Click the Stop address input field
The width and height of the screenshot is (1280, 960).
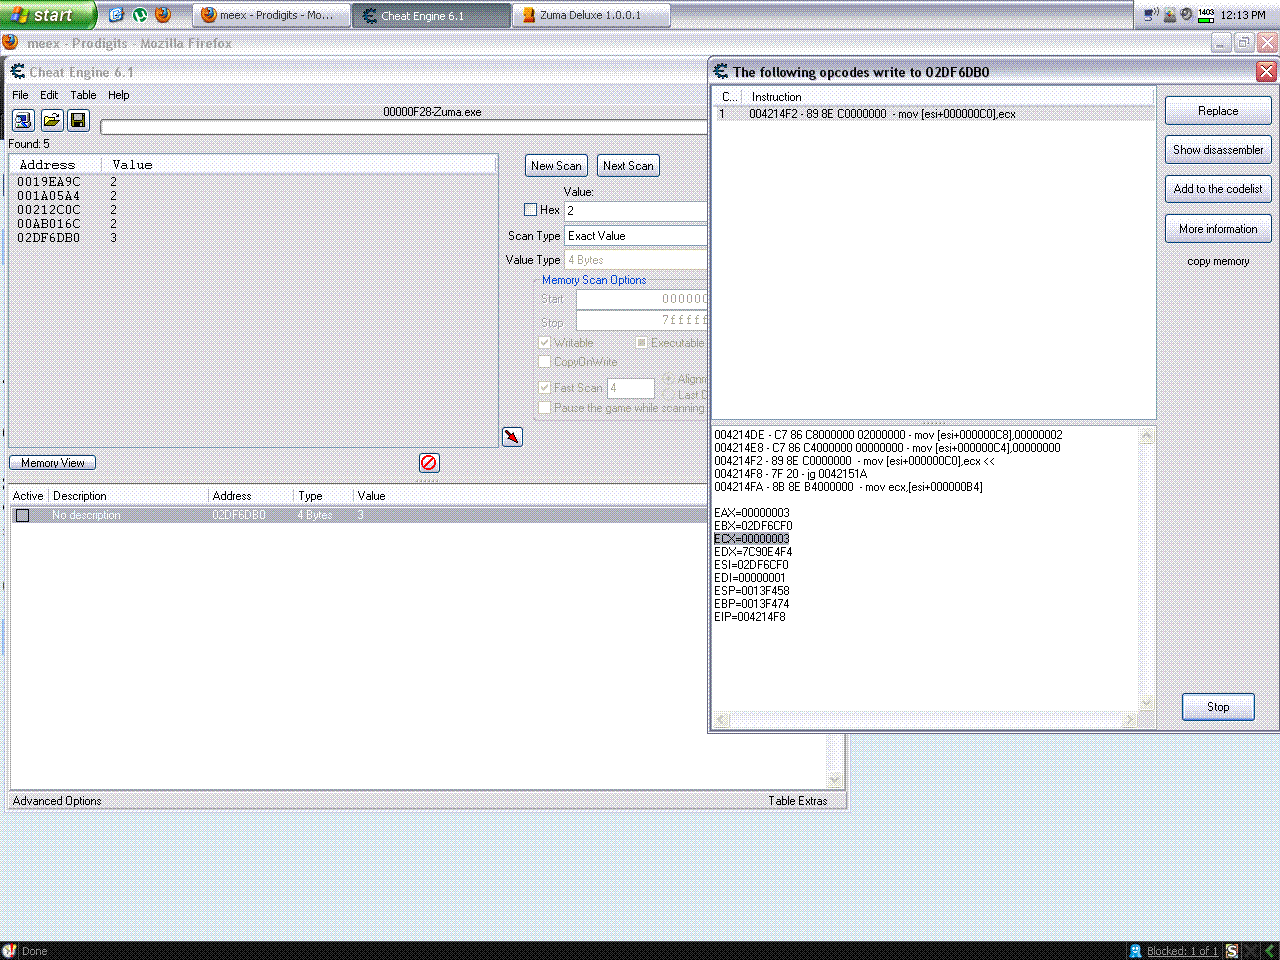click(642, 321)
